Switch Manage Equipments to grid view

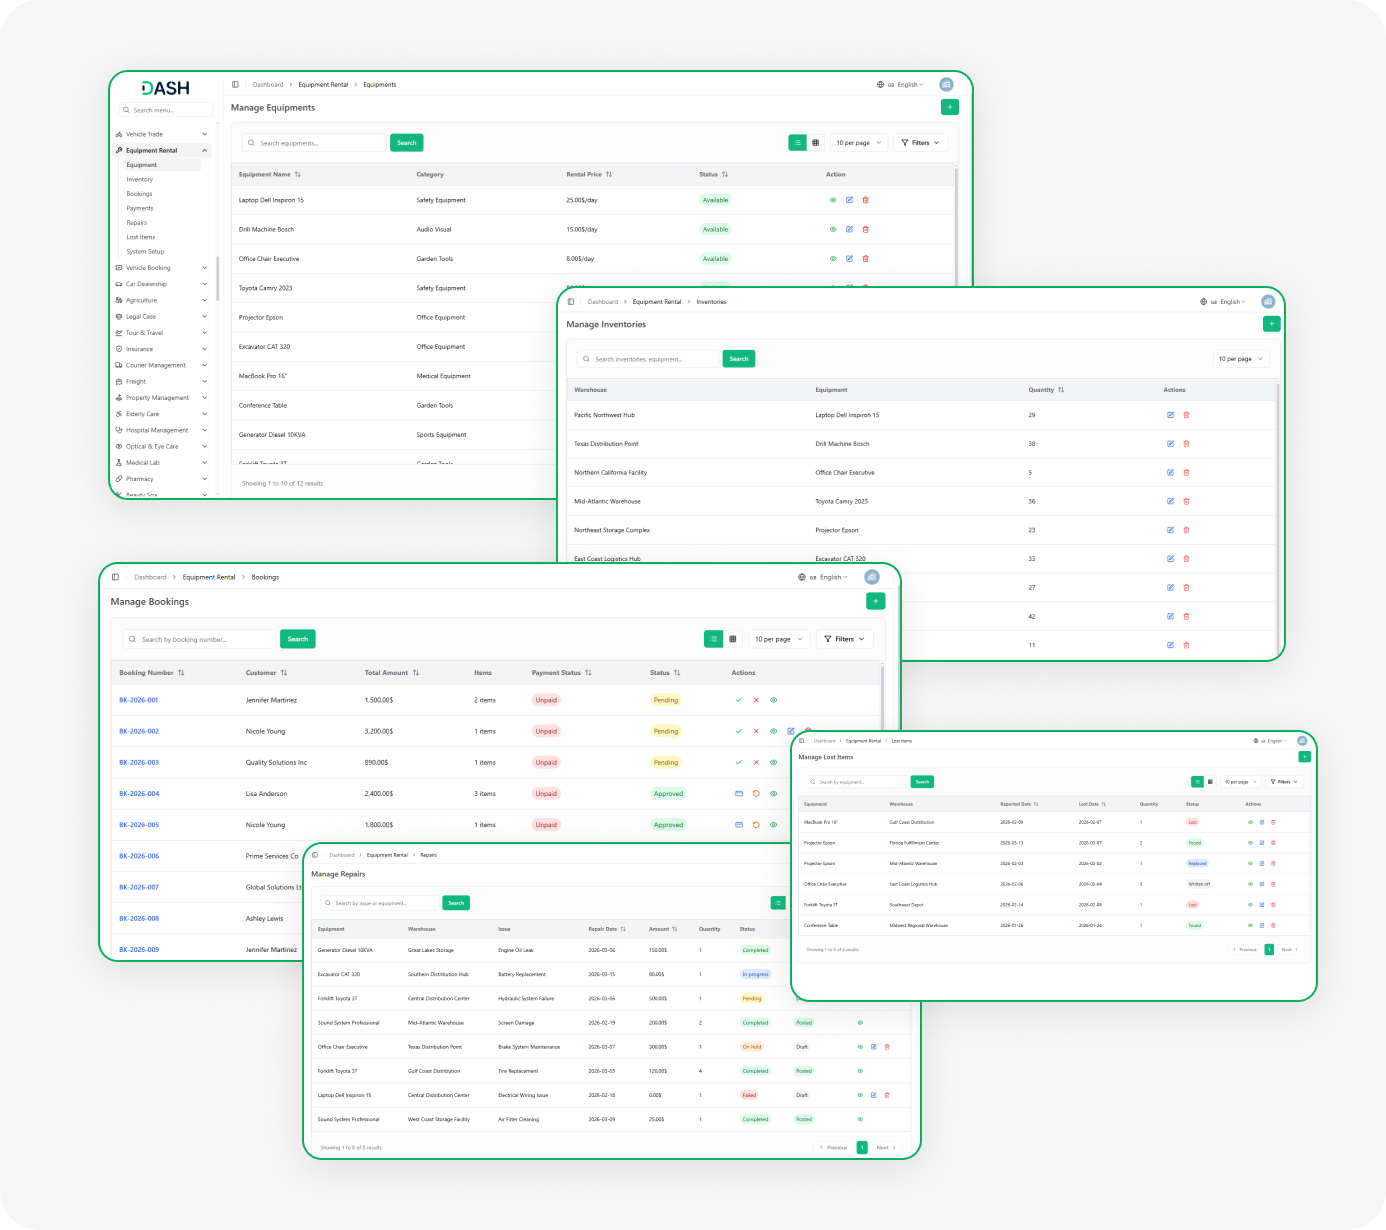tap(815, 143)
